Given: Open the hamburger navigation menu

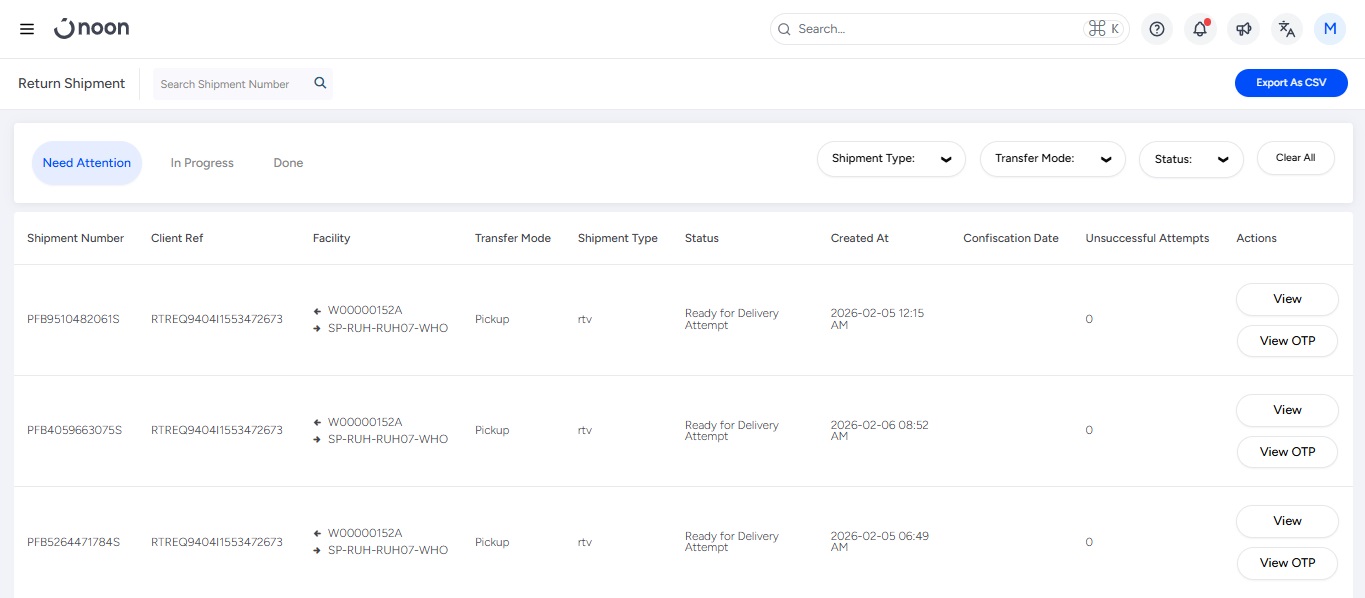Looking at the screenshot, I should [27, 29].
